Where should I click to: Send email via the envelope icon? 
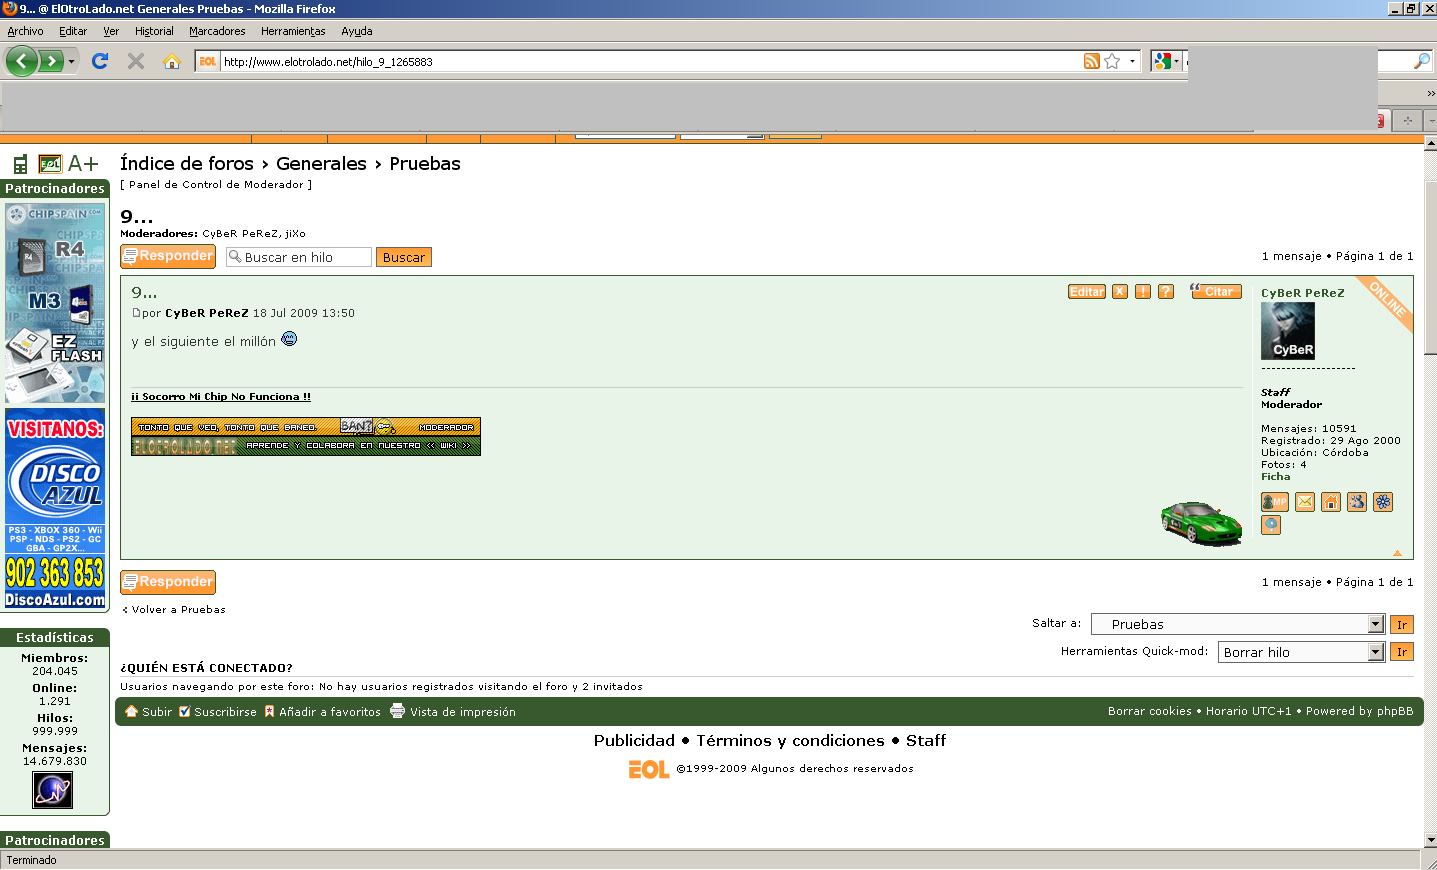(x=1305, y=502)
